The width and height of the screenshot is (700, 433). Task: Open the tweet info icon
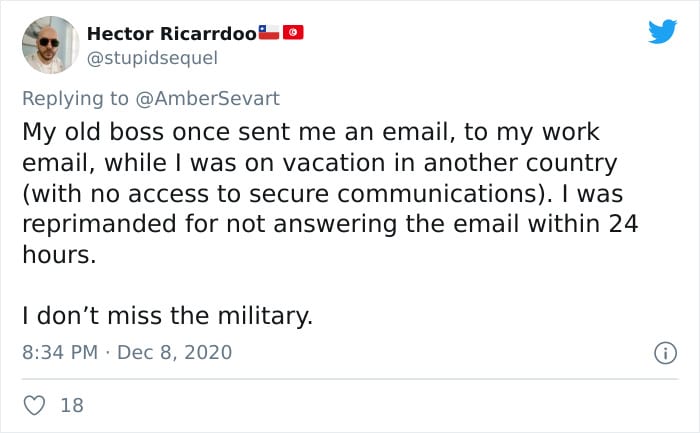(663, 352)
